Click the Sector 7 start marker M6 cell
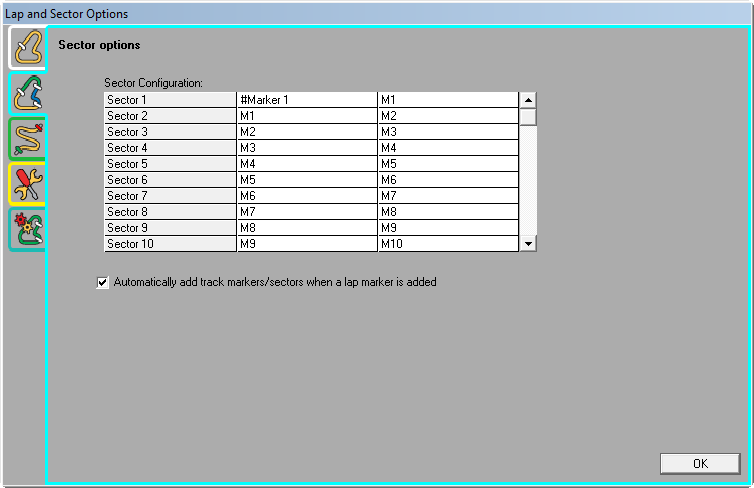The width and height of the screenshot is (754, 488). tap(307, 196)
